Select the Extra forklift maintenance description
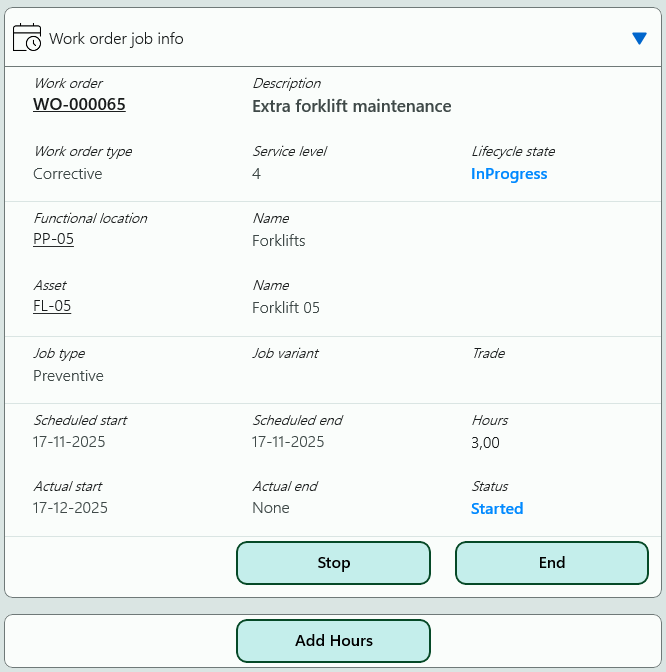Screen dimensions: 666x672 coord(351,106)
